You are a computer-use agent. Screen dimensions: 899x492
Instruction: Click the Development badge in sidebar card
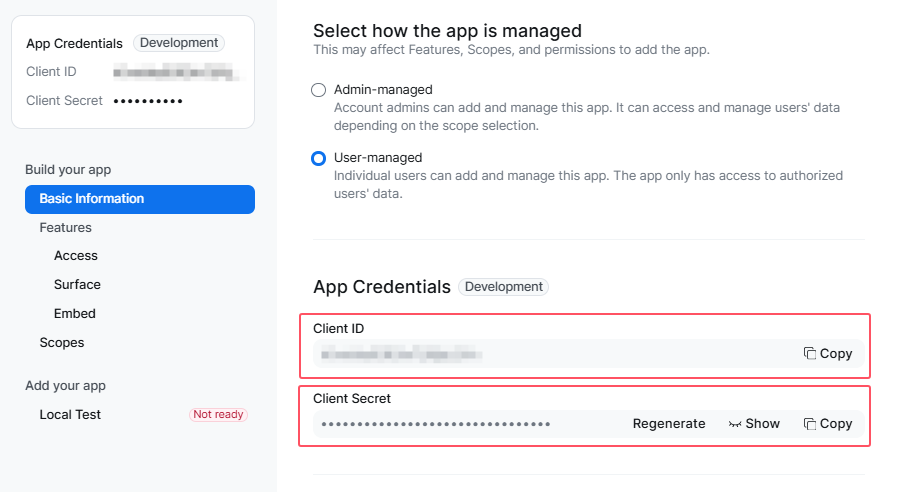pos(179,43)
